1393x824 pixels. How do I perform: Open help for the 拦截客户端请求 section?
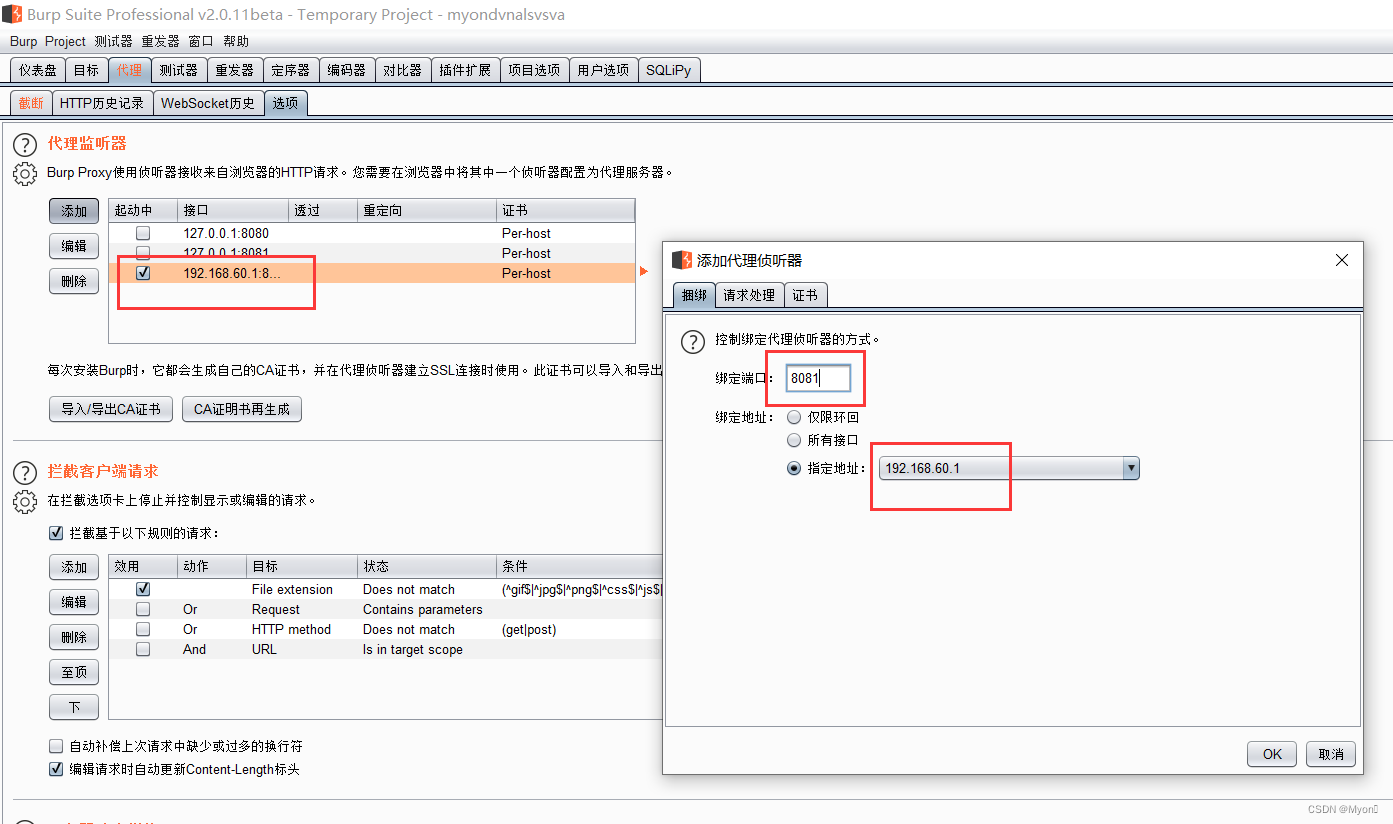25,472
